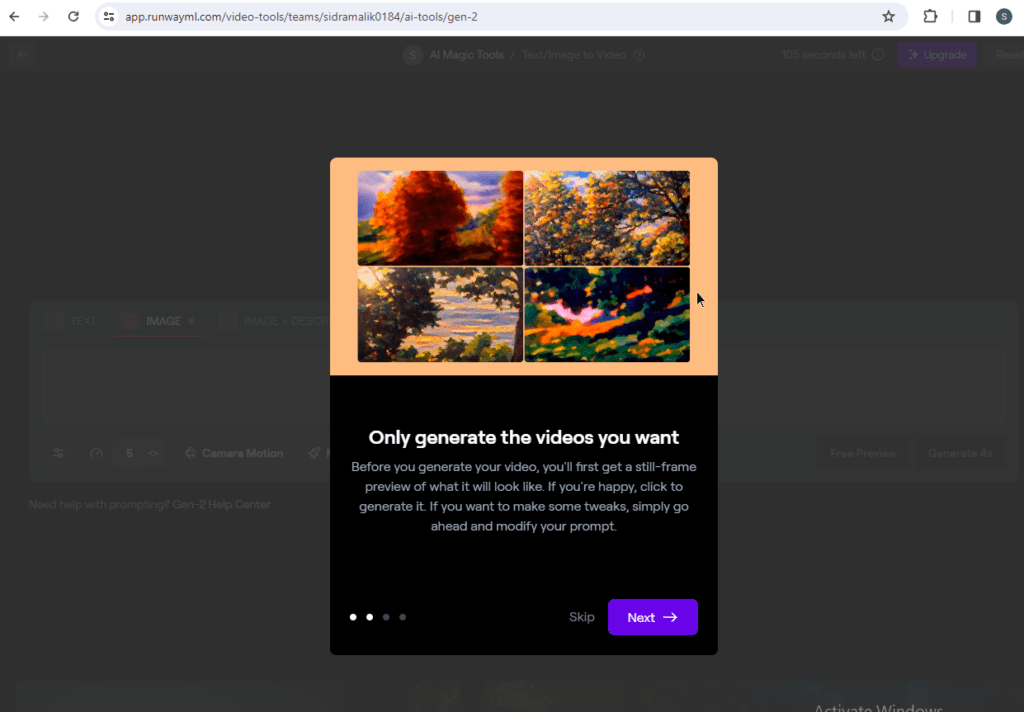This screenshot has width=1024, height=712.
Task: Click the info icon beside 105 seconds left
Action: (x=878, y=55)
